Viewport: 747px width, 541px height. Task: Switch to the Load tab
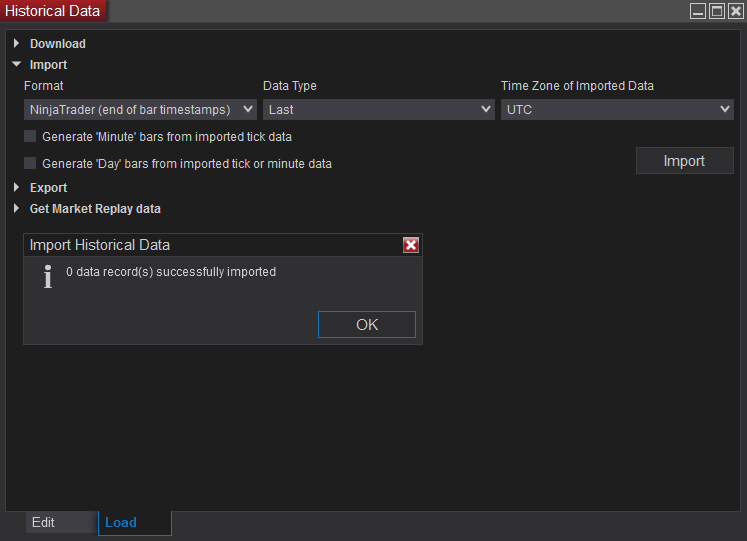coord(121,523)
